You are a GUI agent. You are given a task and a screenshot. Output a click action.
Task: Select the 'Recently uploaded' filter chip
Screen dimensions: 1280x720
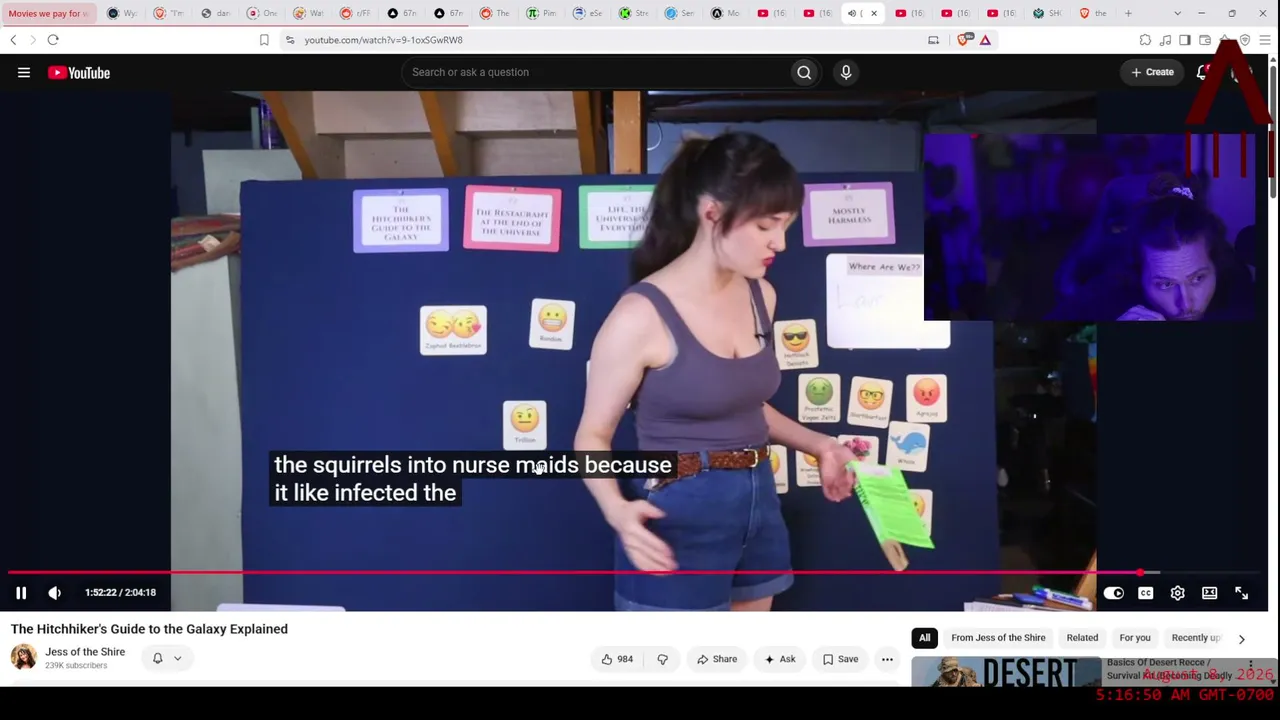click(x=1196, y=638)
